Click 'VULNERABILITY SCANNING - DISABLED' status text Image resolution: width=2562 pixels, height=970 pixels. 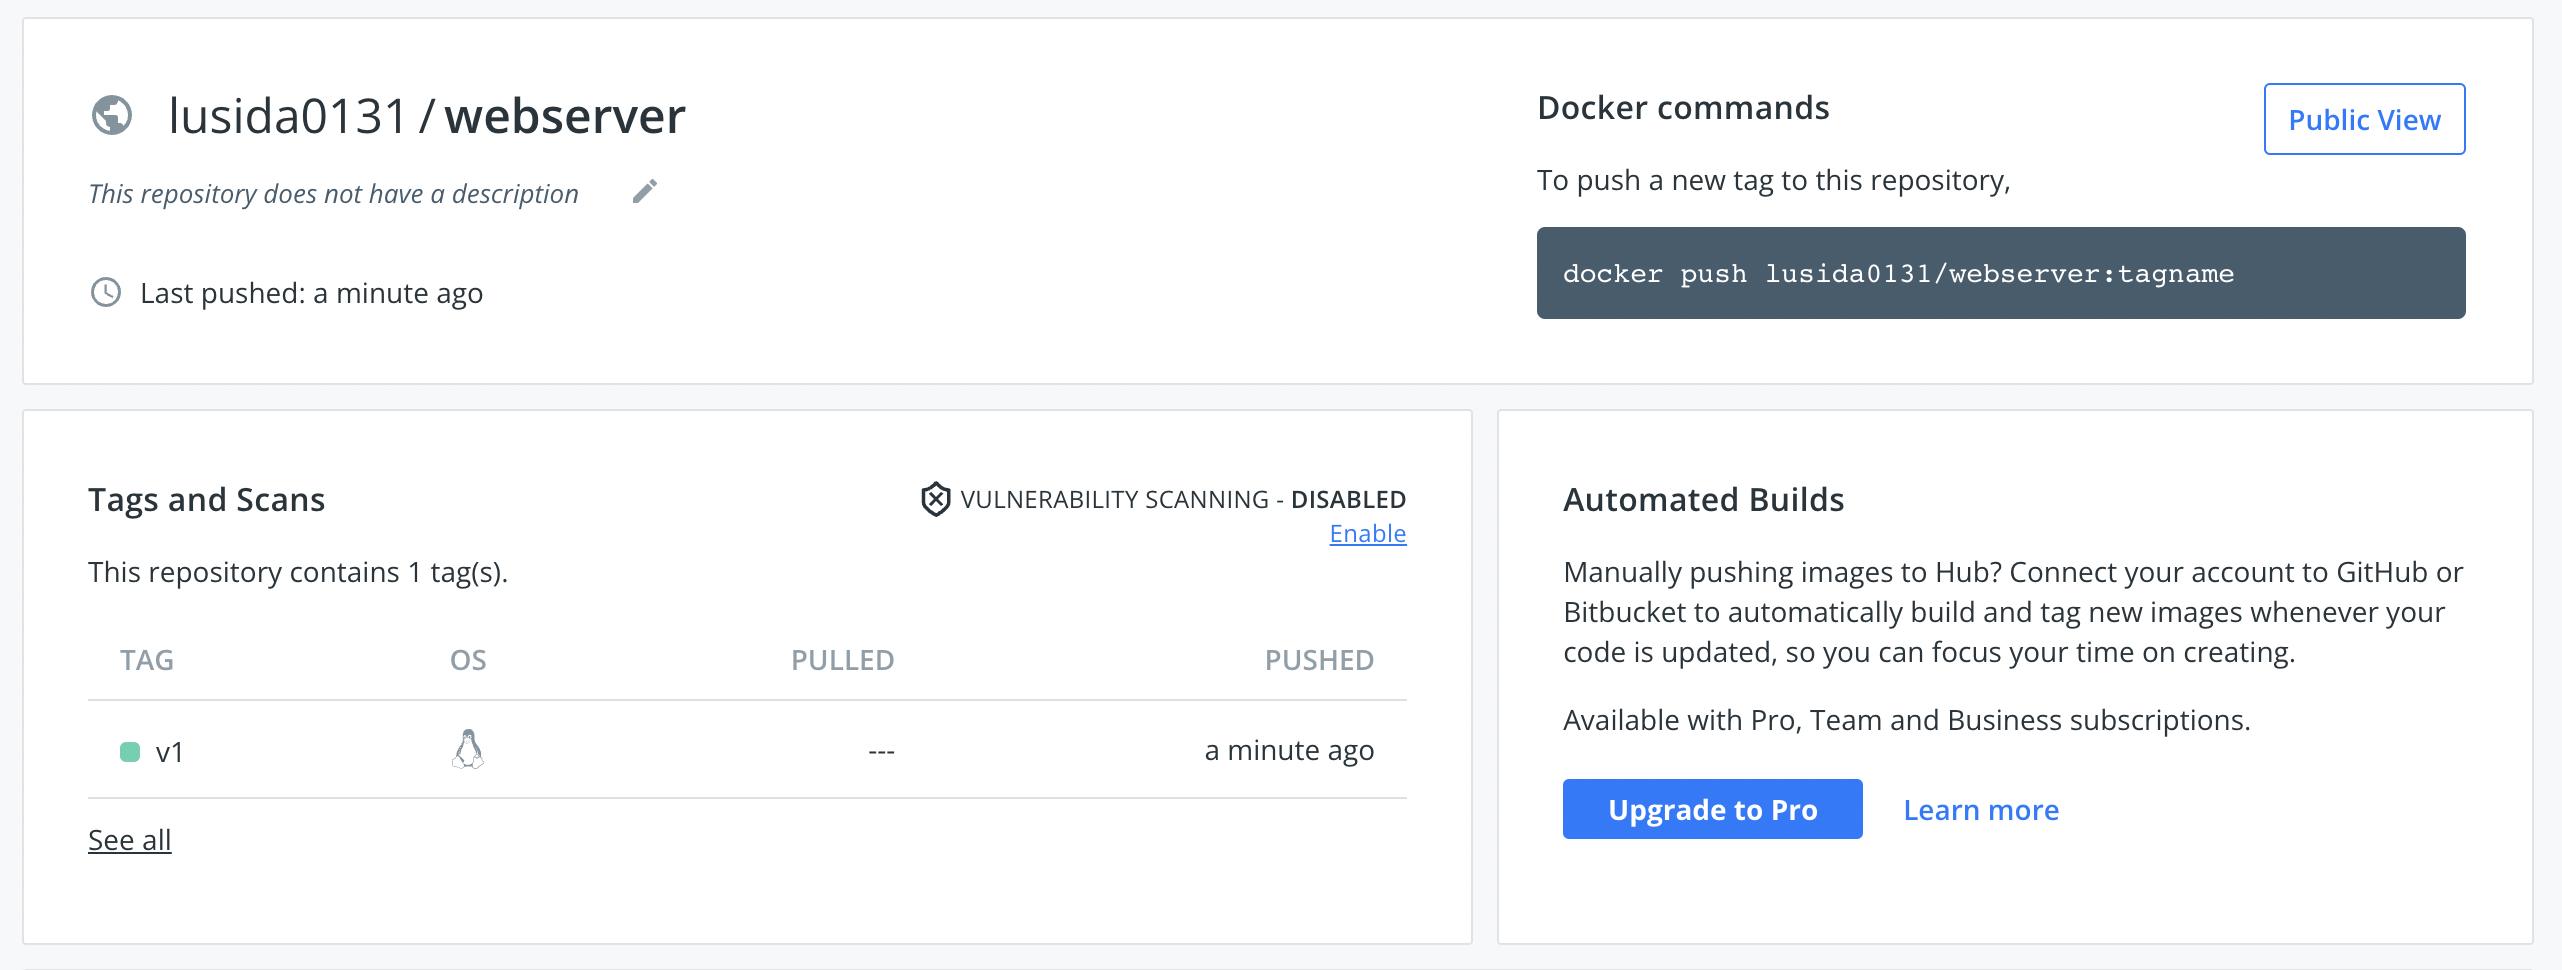[x=1183, y=499]
